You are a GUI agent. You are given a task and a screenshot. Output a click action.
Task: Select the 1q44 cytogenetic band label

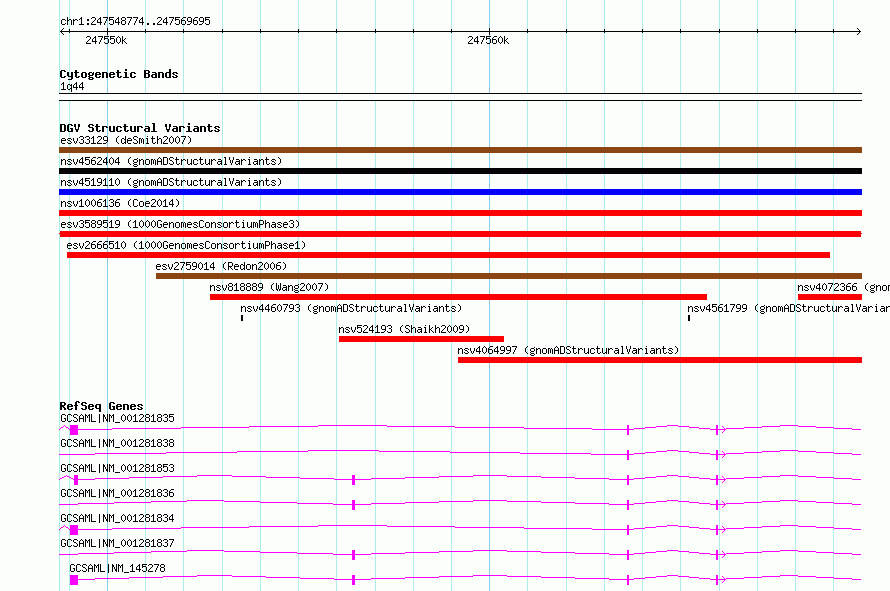tap(72, 86)
